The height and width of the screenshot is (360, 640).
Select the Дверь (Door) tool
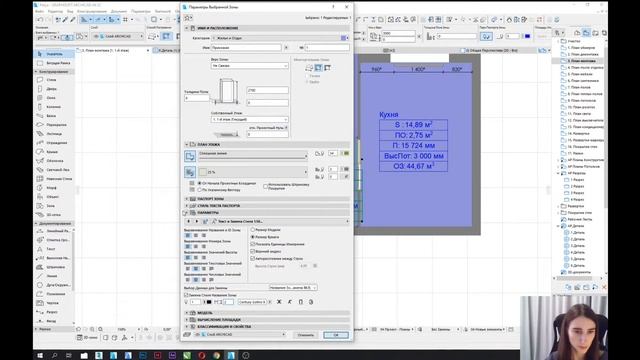tap(54, 89)
